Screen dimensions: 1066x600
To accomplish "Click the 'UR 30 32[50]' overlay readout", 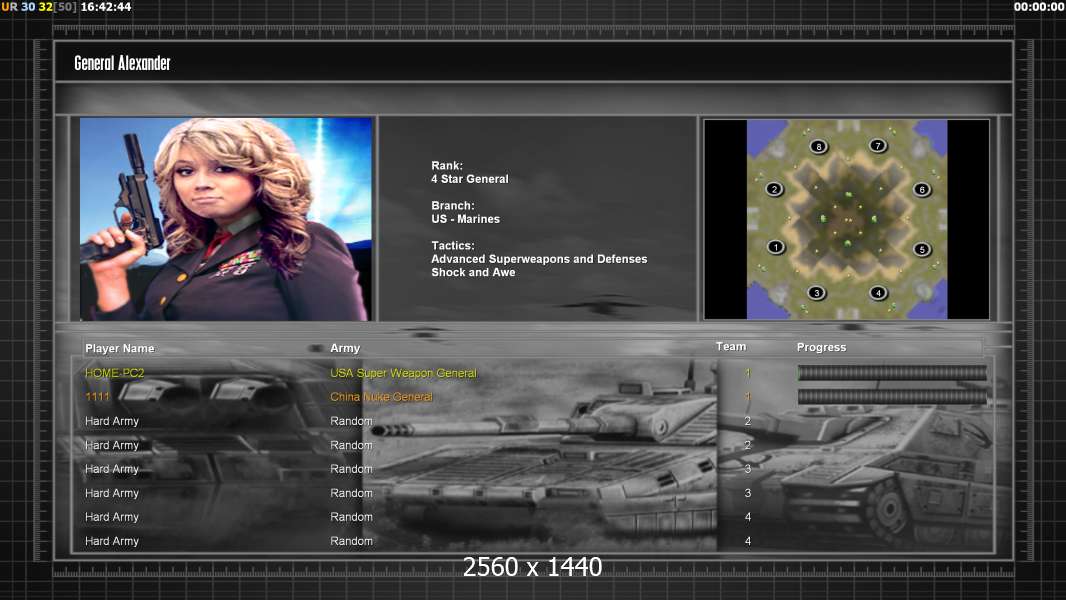I will point(39,7).
